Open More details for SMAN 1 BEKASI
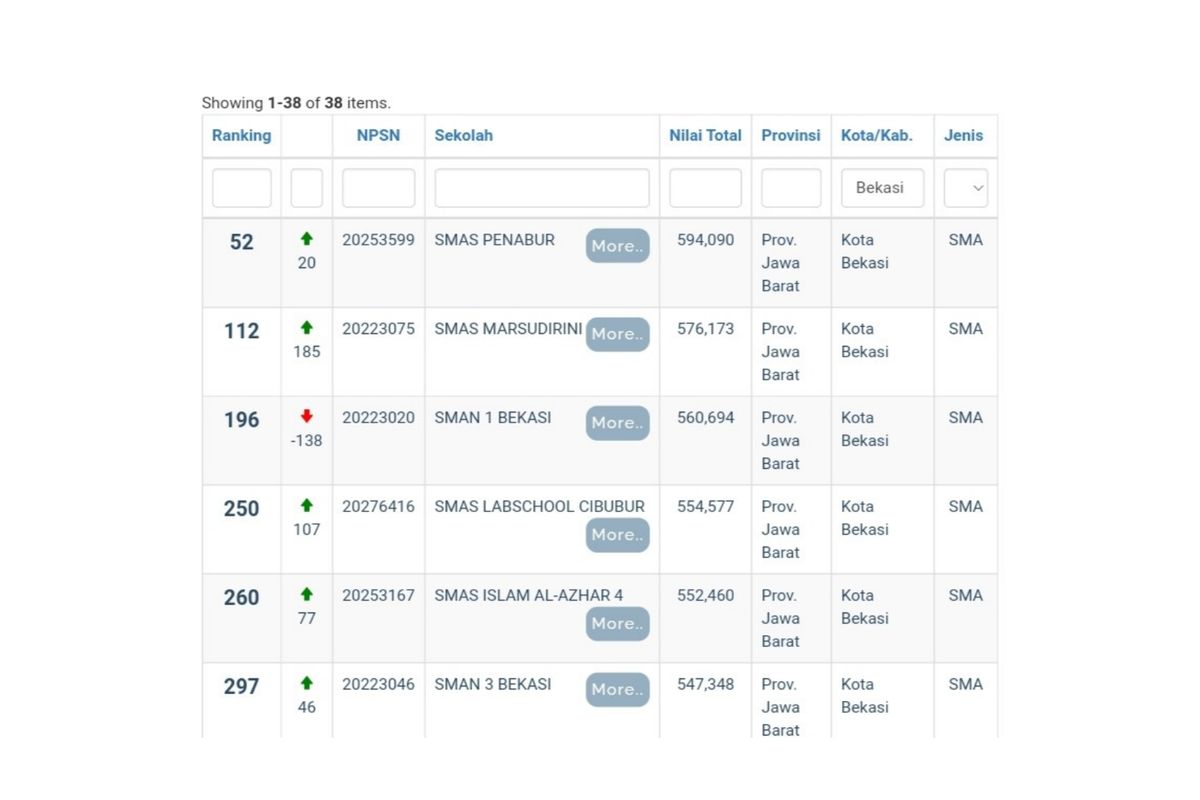 coord(617,423)
